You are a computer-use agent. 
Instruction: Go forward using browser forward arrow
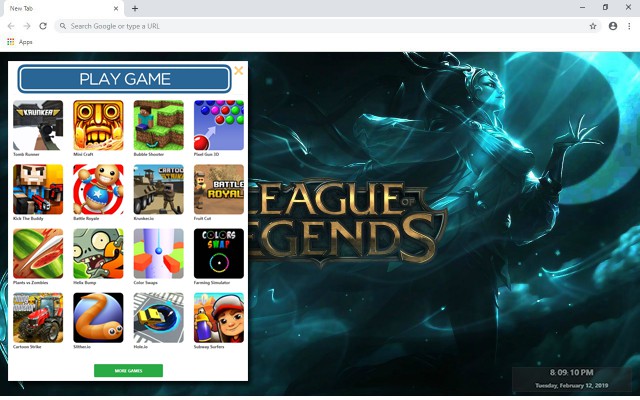[x=27, y=26]
